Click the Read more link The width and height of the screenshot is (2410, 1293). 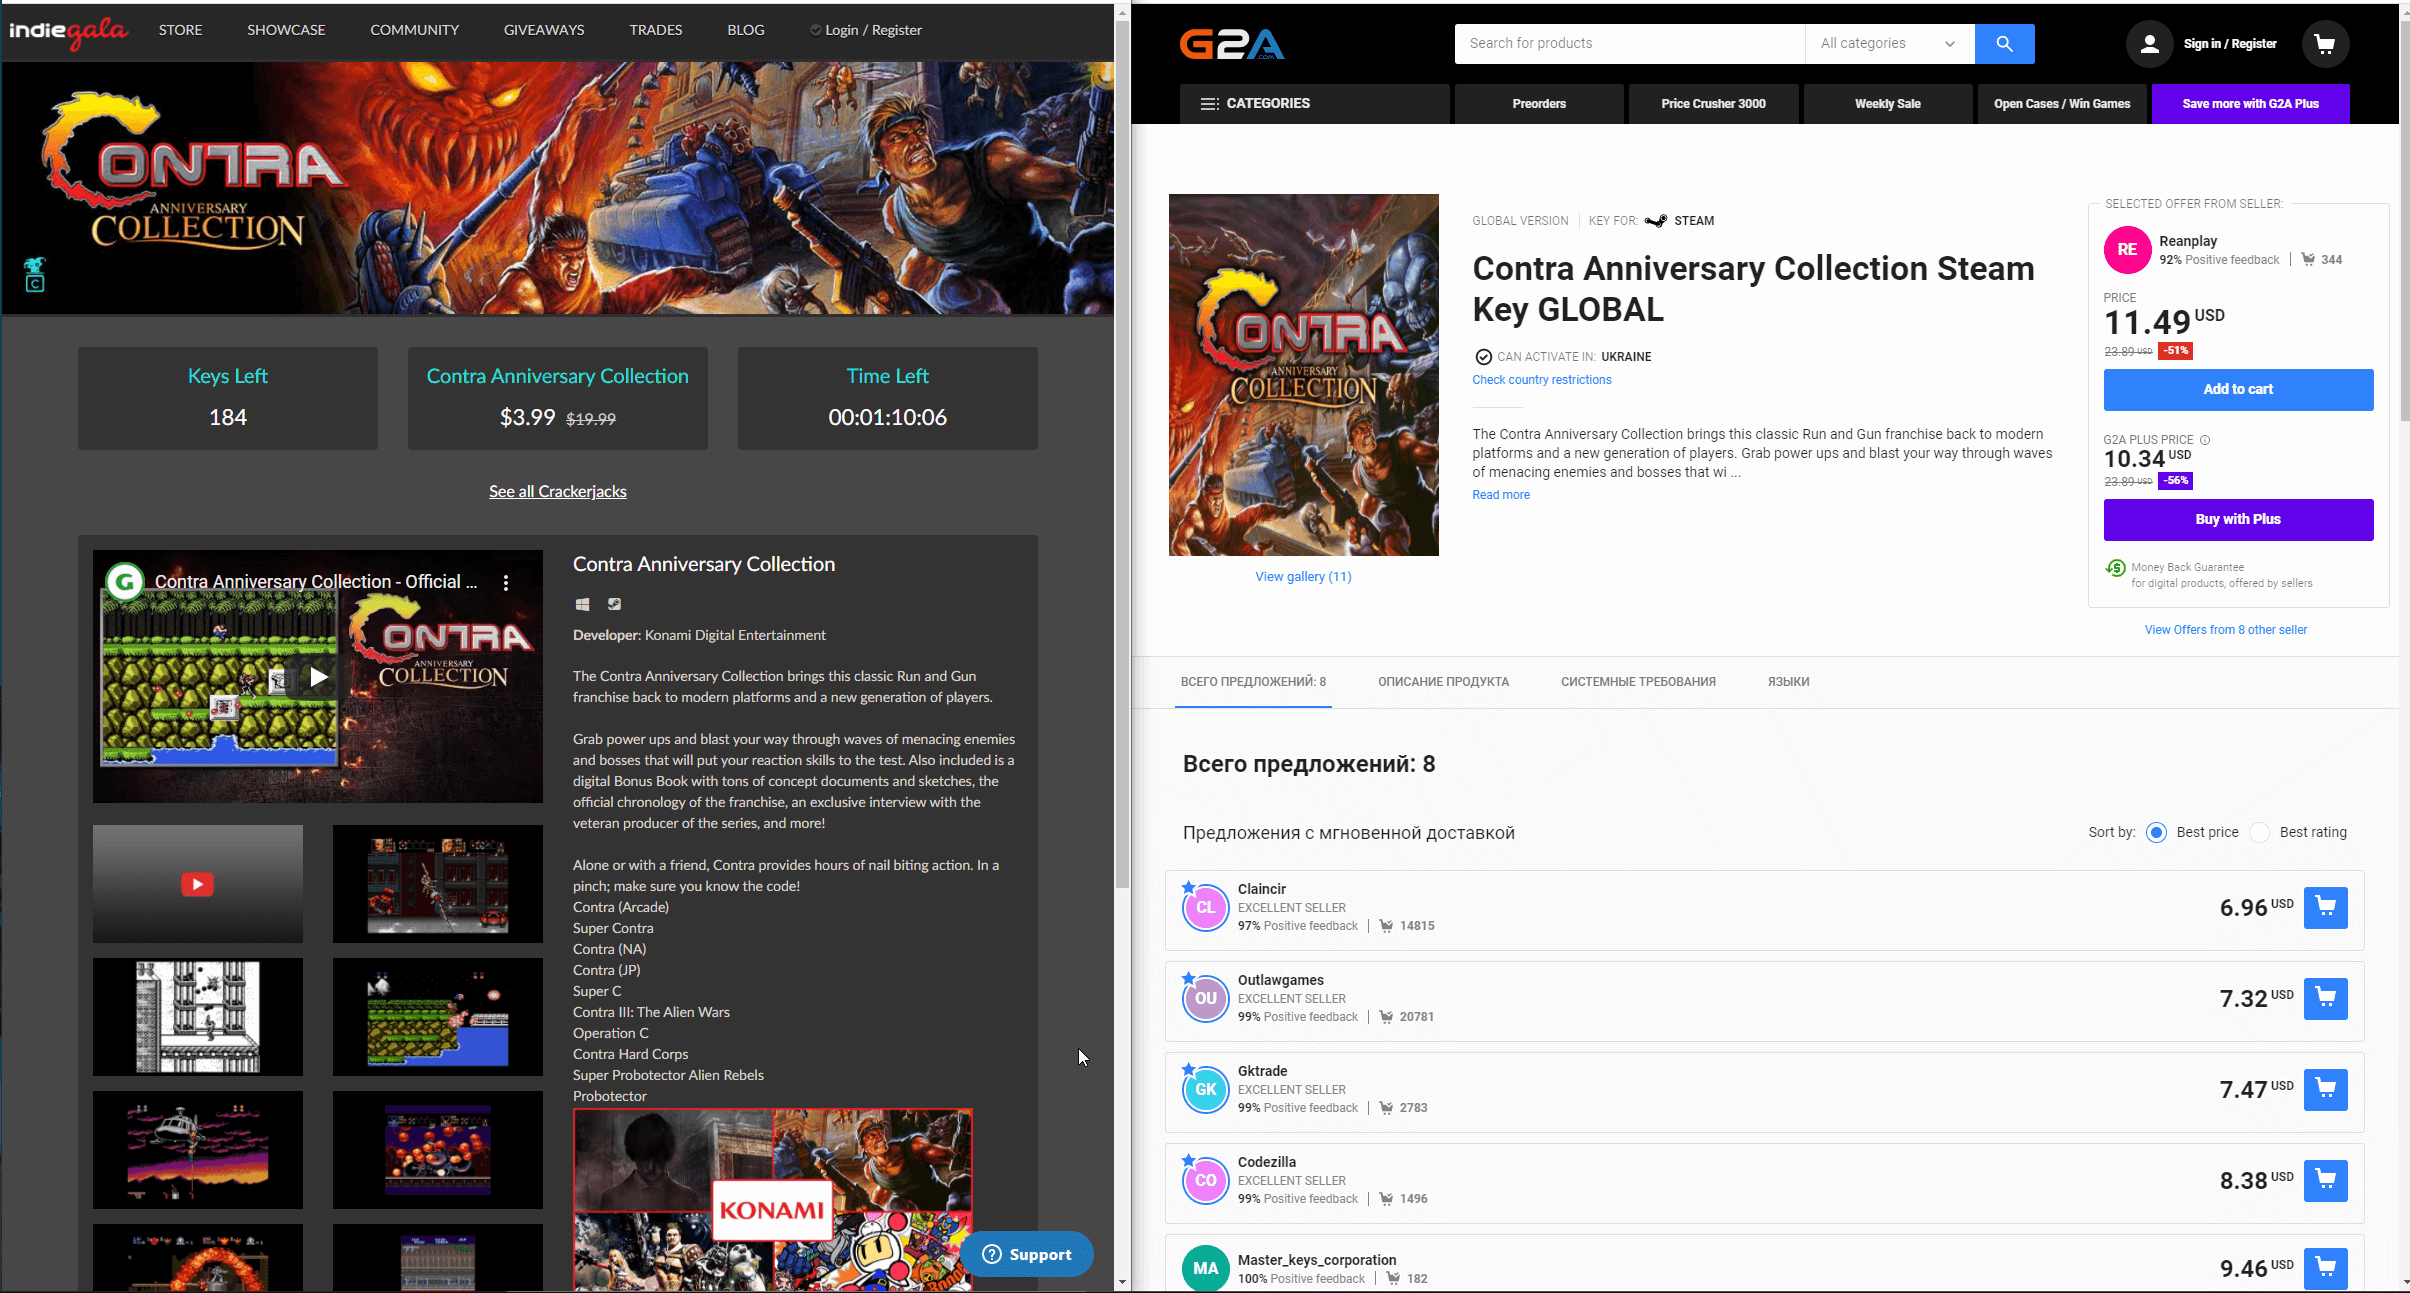pyautogui.click(x=1500, y=495)
